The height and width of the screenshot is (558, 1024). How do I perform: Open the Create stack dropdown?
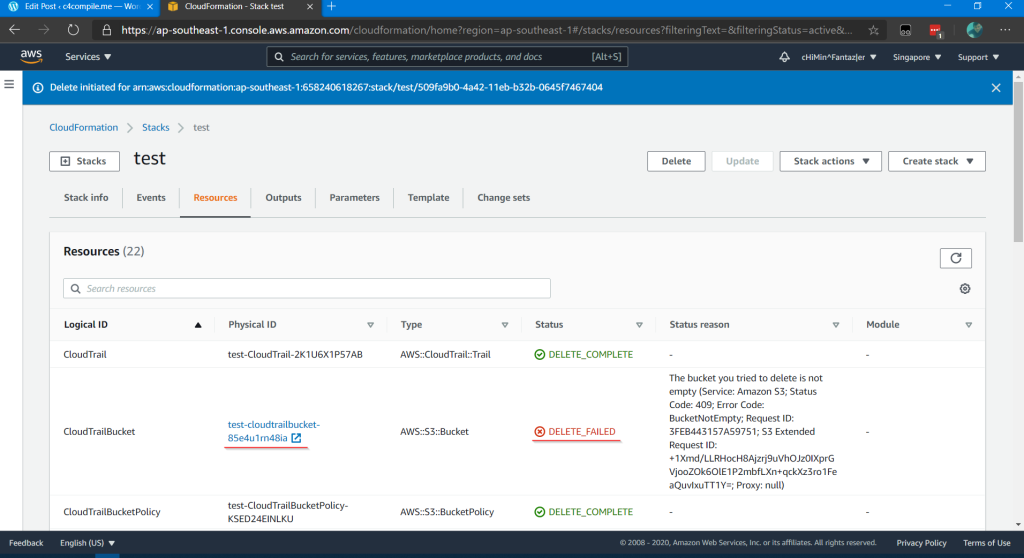pyautogui.click(x=936, y=161)
